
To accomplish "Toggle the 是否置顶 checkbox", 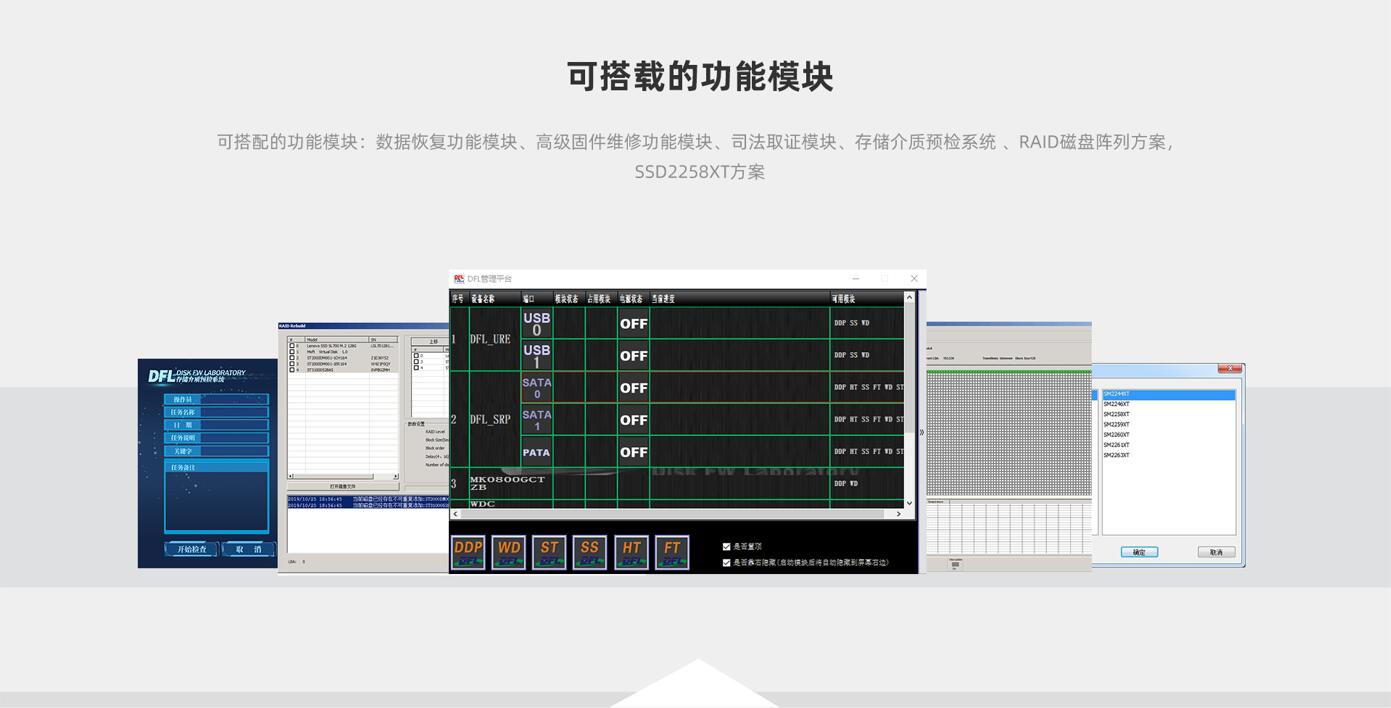I will pos(727,547).
